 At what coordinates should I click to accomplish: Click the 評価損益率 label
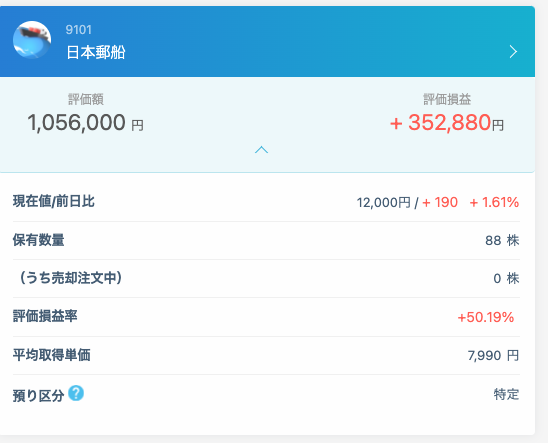45,316
